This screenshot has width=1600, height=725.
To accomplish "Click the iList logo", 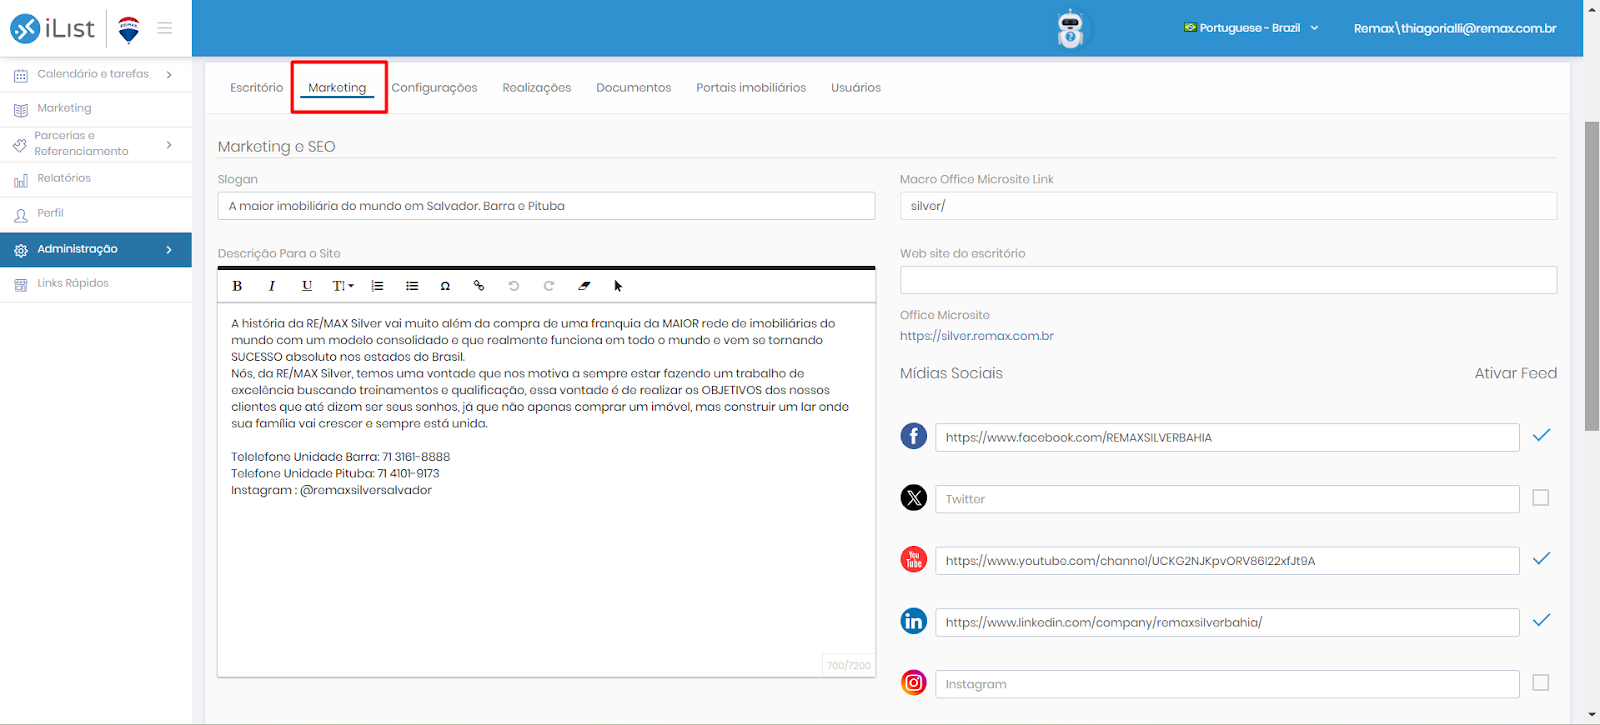I will tap(53, 28).
